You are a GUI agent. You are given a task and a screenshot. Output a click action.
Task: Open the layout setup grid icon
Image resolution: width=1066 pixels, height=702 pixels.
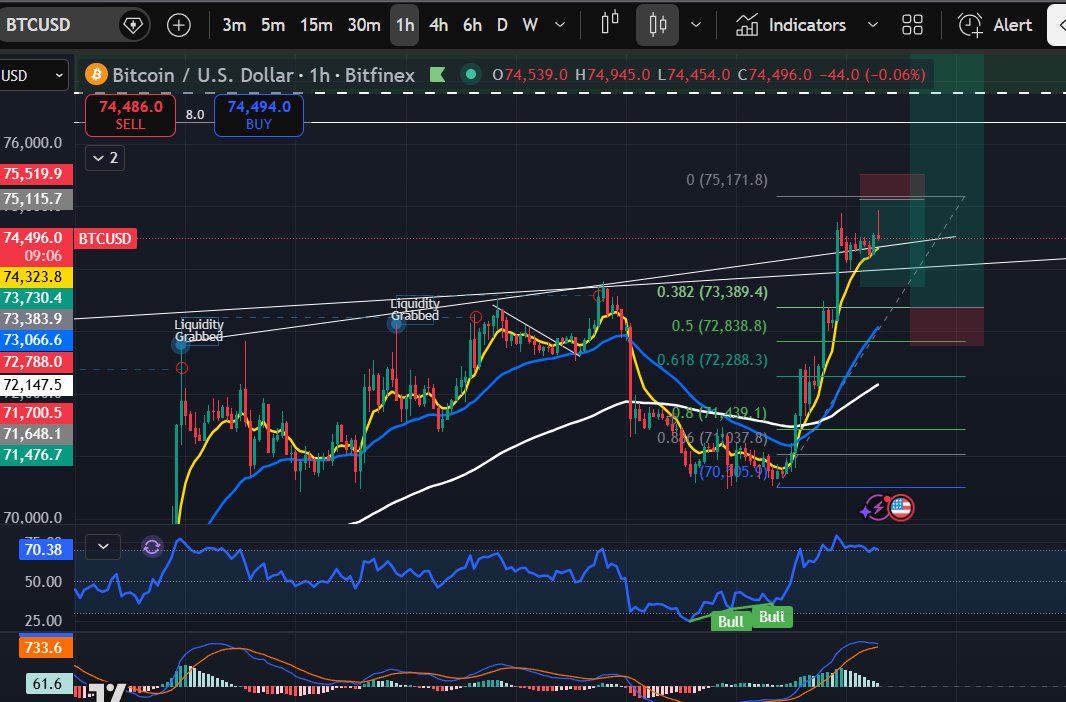(912, 25)
